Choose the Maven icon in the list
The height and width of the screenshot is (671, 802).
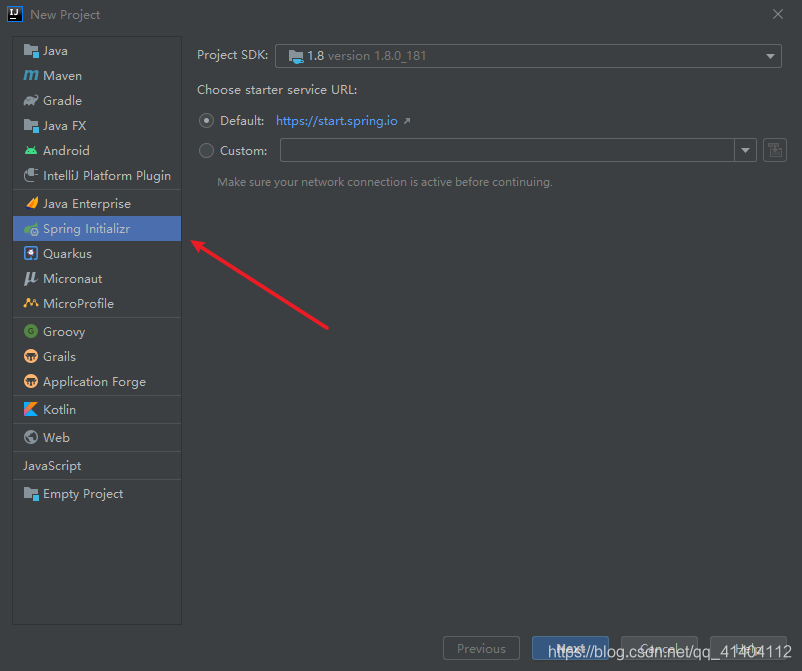point(31,76)
